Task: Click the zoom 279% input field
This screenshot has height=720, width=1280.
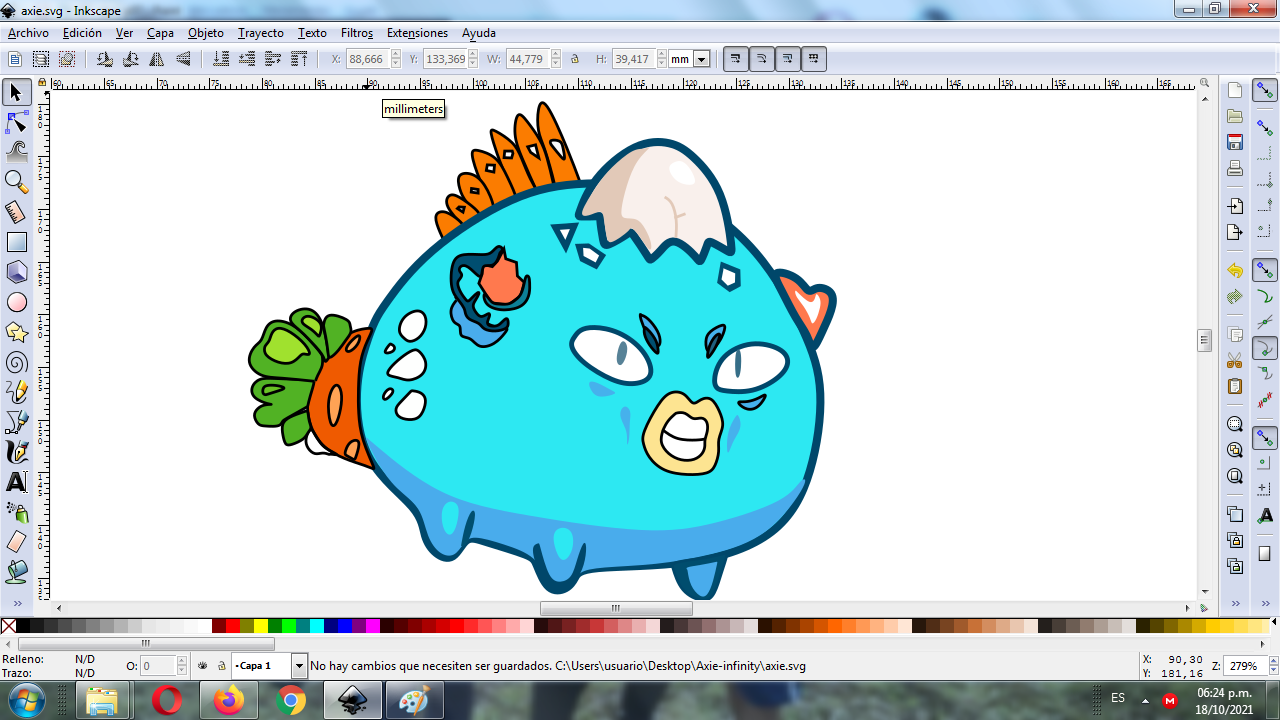Action: point(1244,665)
